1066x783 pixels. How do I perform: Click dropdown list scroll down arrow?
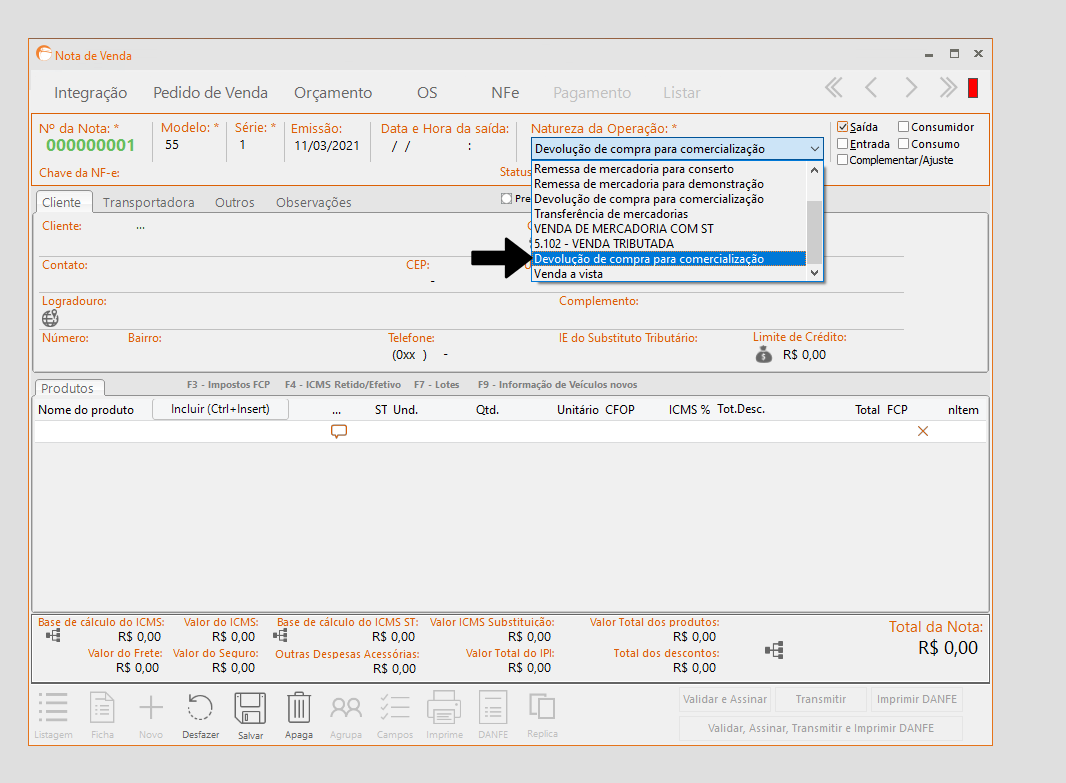[814, 273]
